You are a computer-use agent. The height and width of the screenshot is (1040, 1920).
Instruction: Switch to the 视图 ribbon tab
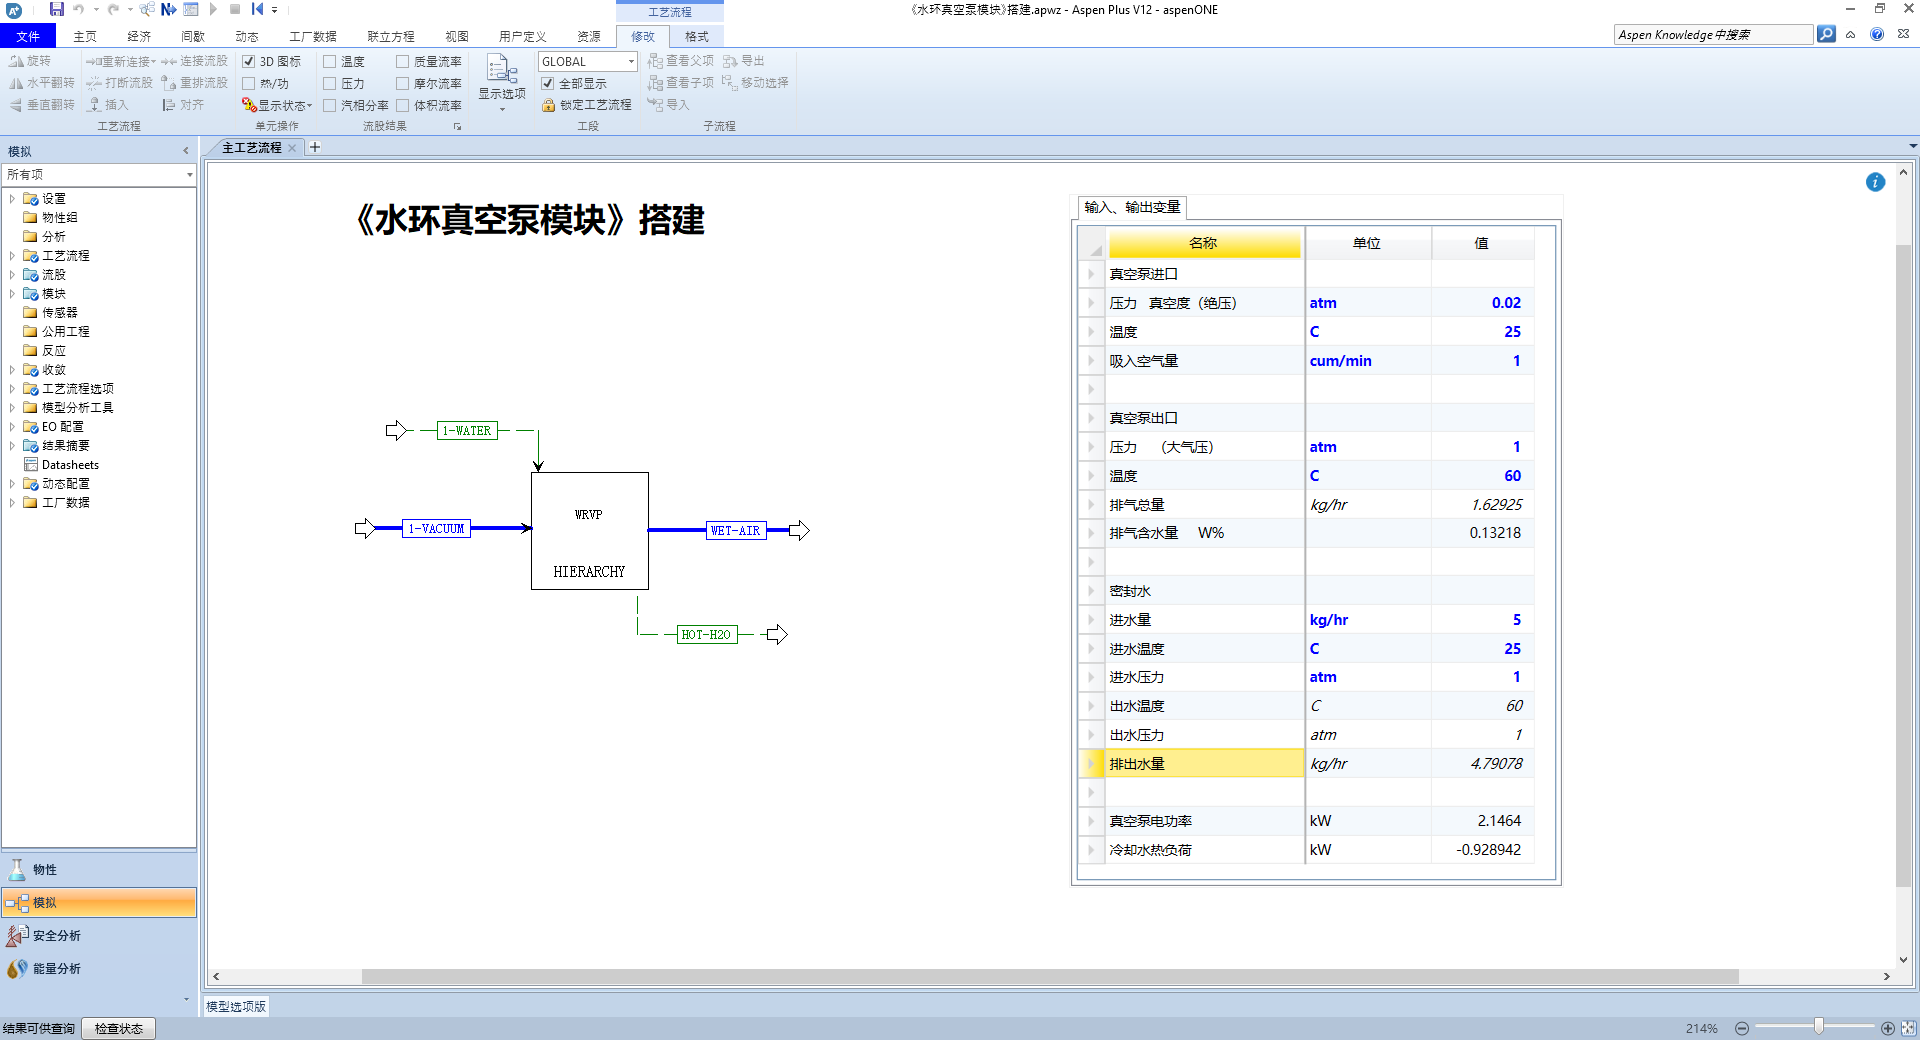pyautogui.click(x=457, y=36)
